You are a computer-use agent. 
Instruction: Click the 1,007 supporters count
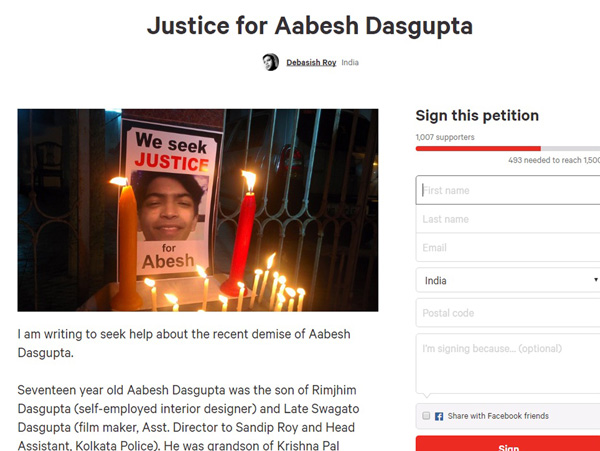445,137
